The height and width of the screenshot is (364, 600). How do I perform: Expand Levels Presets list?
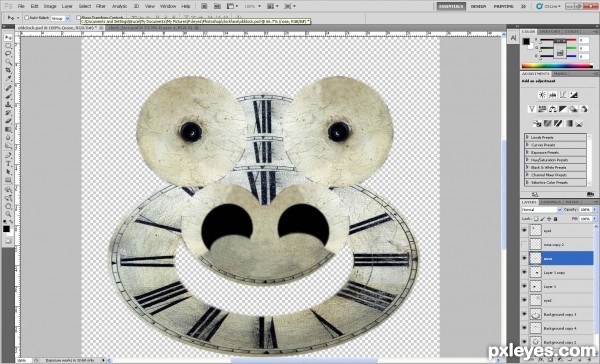[527, 137]
